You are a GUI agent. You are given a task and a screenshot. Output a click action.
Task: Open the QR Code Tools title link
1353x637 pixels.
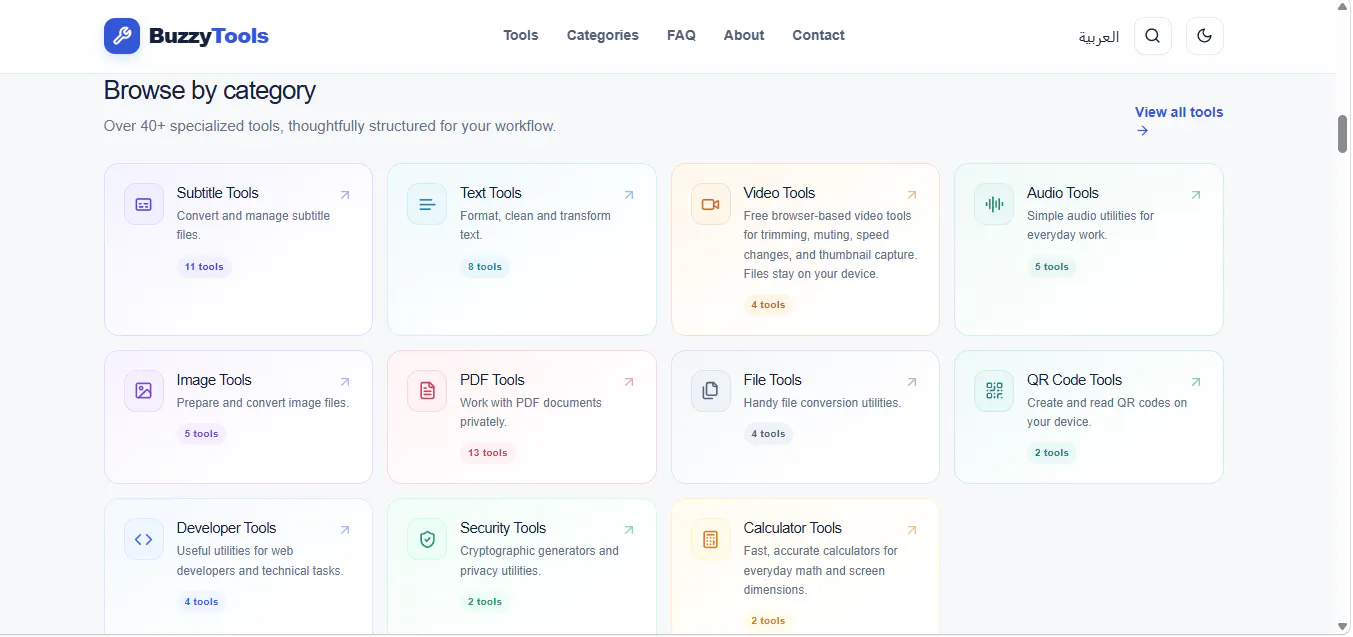[1075, 380]
